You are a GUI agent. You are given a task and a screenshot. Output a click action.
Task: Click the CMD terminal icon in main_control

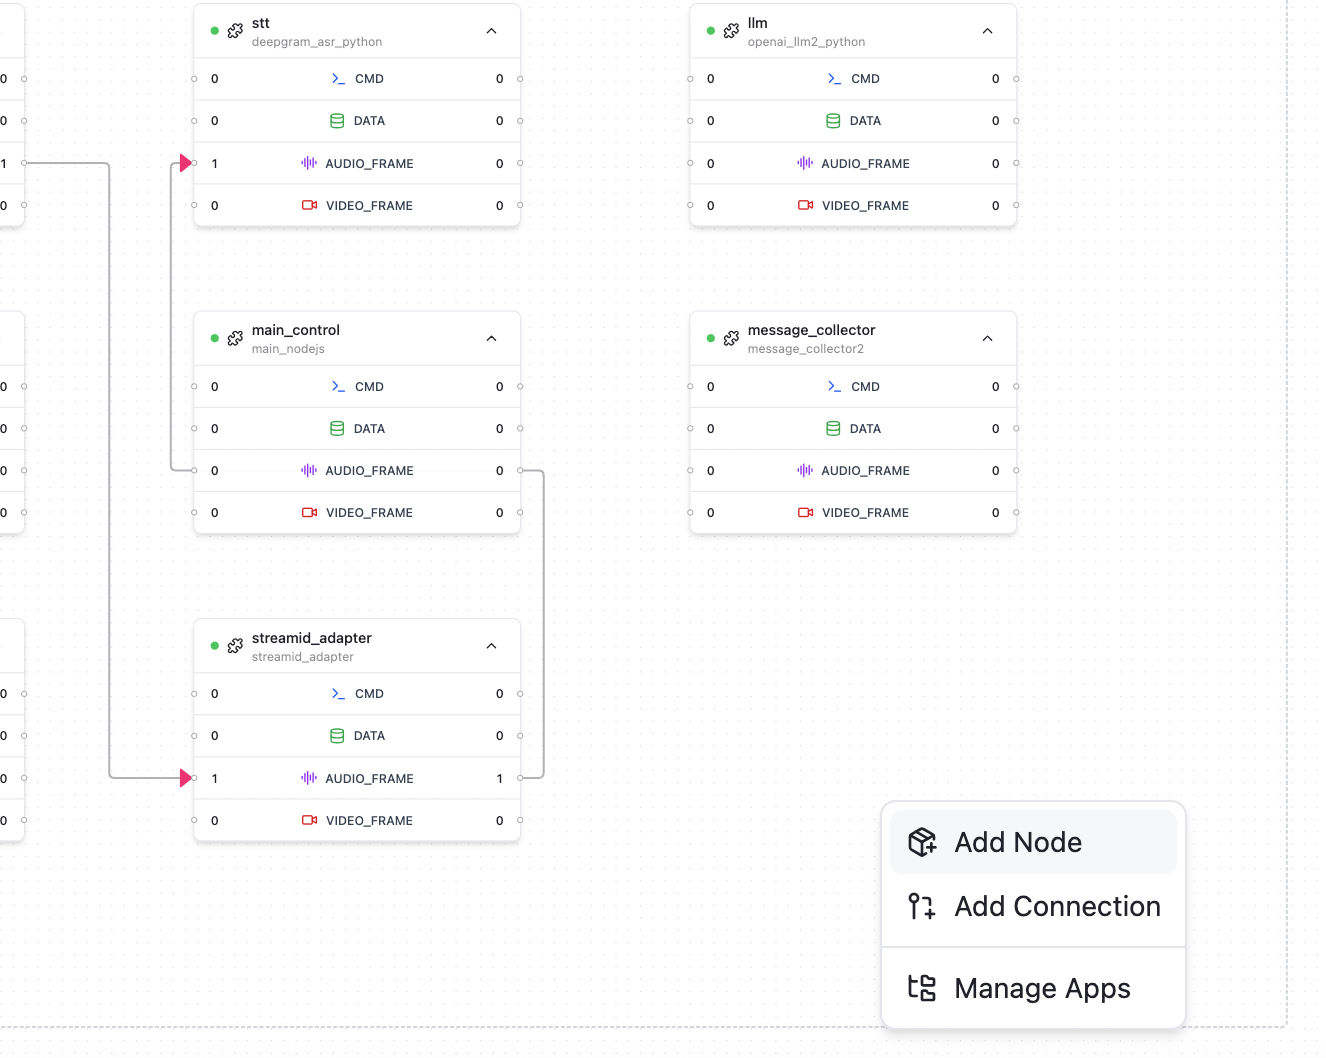(338, 387)
